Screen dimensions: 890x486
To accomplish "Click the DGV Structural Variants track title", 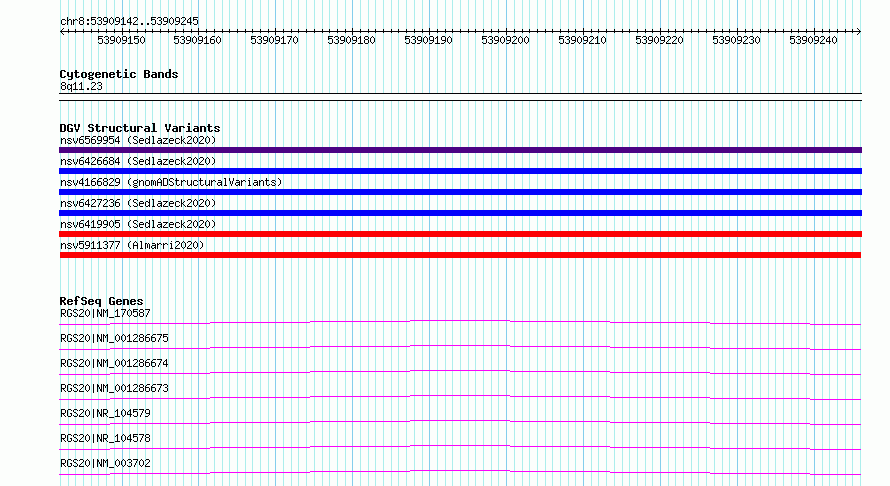I will coord(140,128).
